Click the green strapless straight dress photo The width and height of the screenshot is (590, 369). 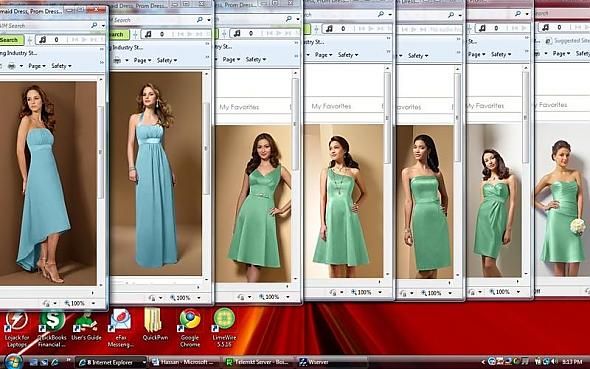(425, 202)
